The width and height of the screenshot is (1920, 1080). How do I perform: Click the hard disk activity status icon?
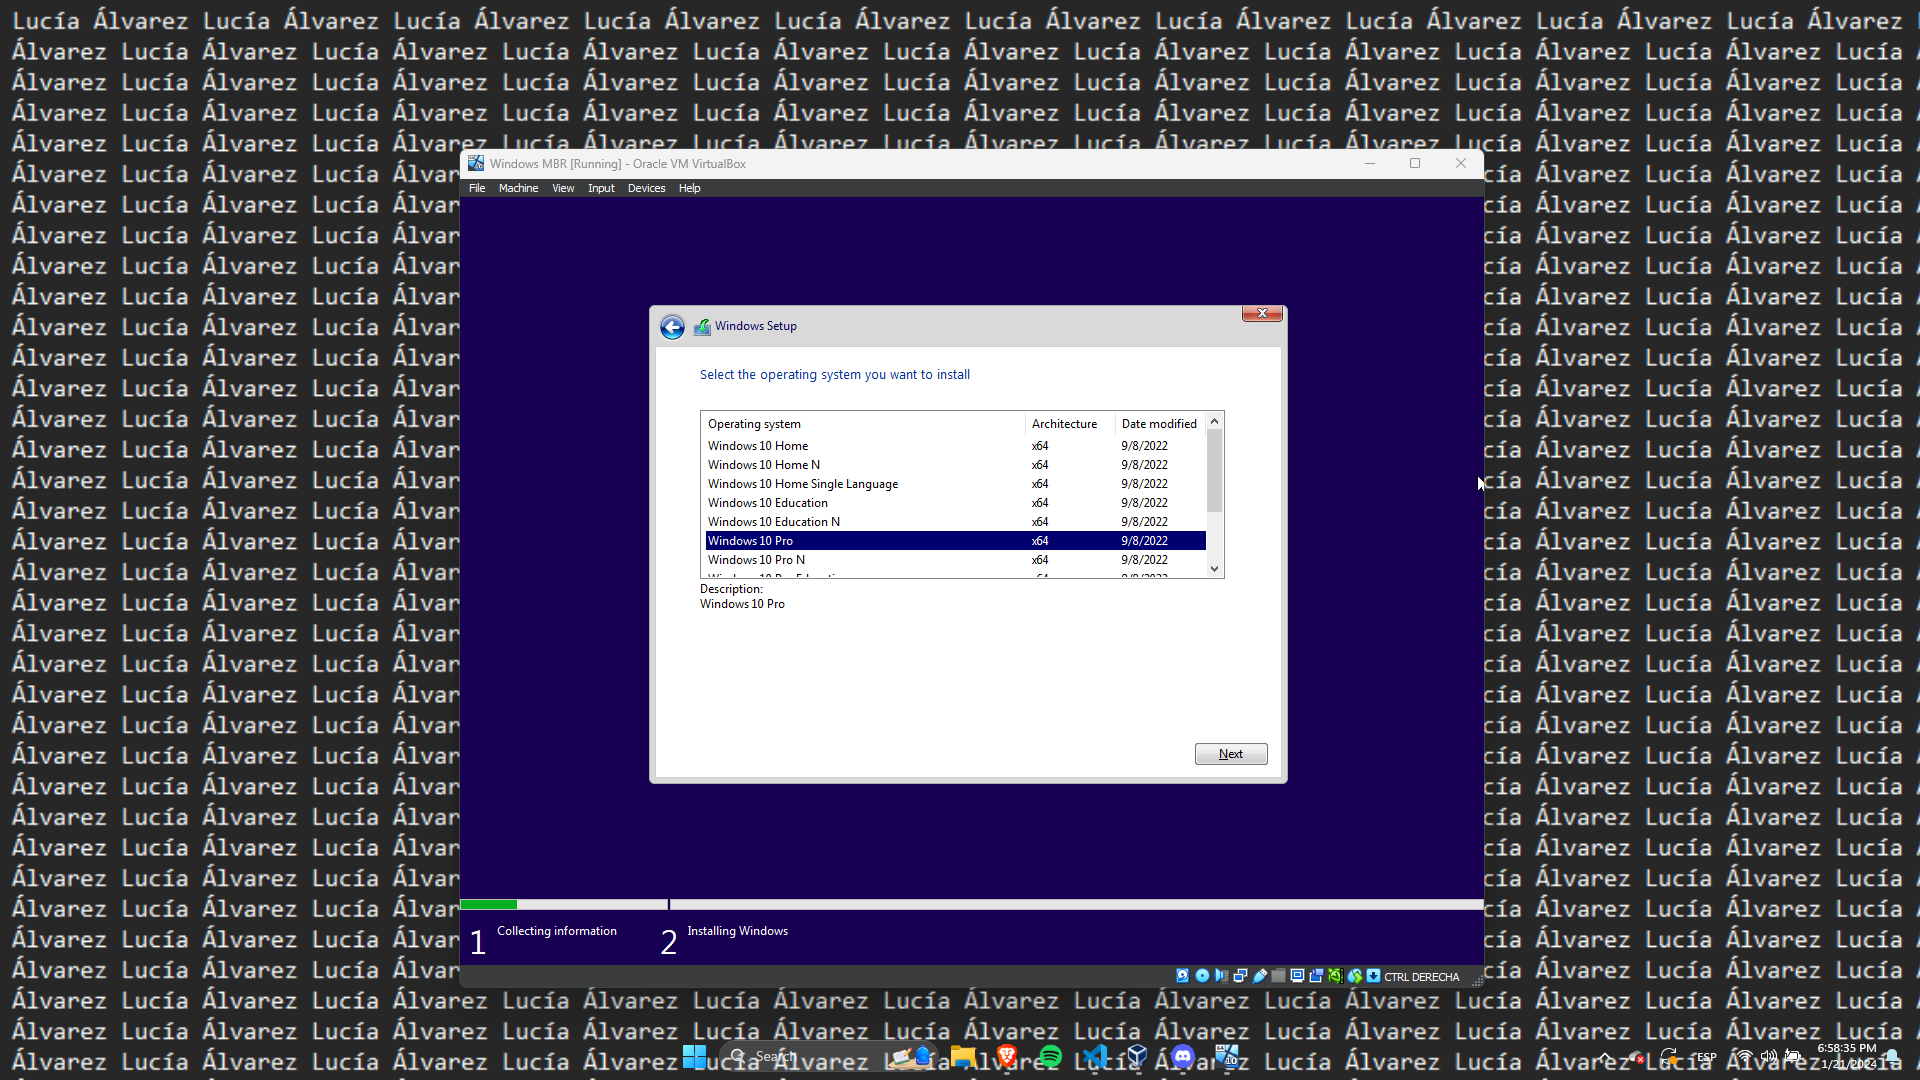[x=1182, y=976]
